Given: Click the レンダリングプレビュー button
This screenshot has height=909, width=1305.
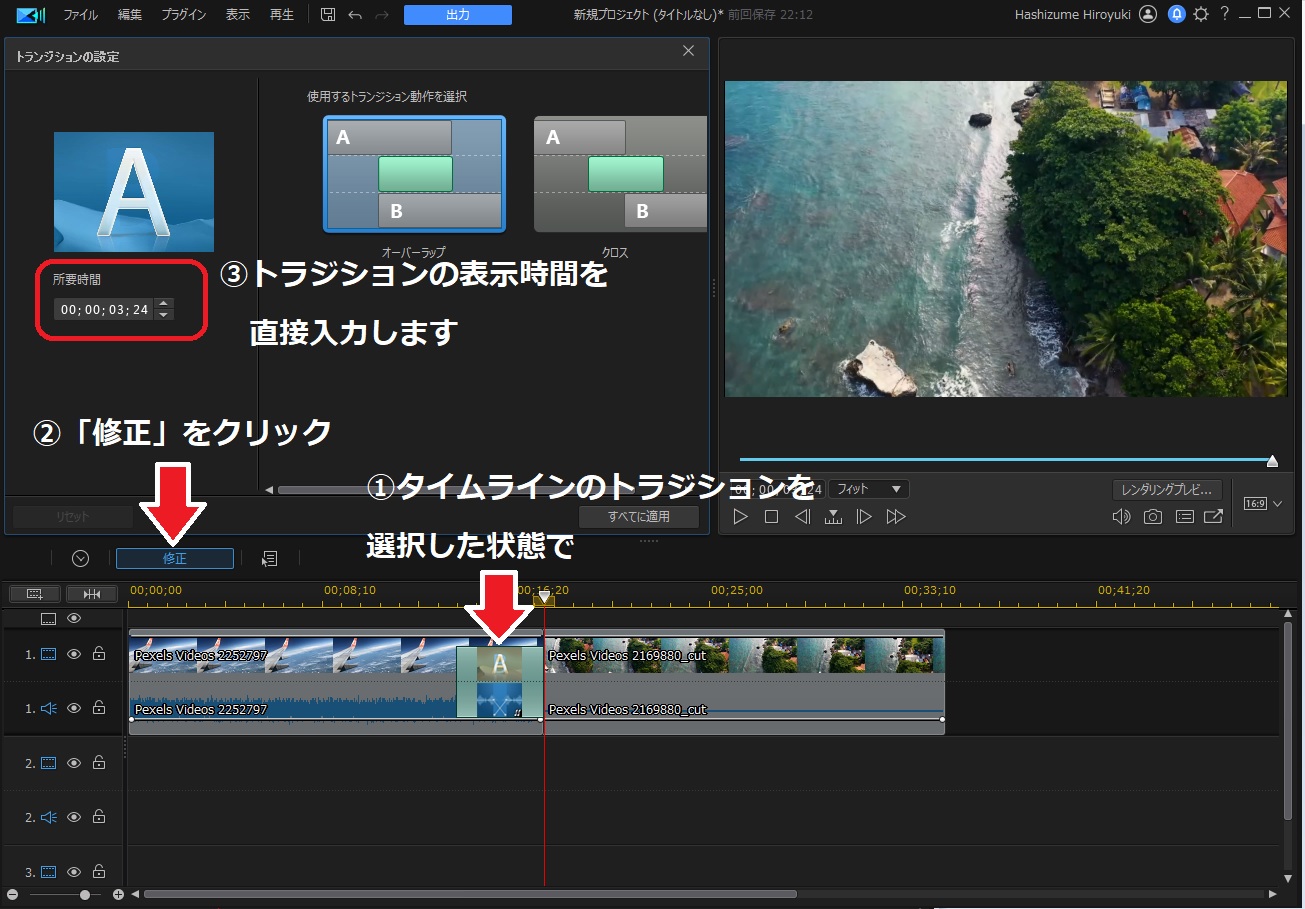Looking at the screenshot, I should [1168, 490].
